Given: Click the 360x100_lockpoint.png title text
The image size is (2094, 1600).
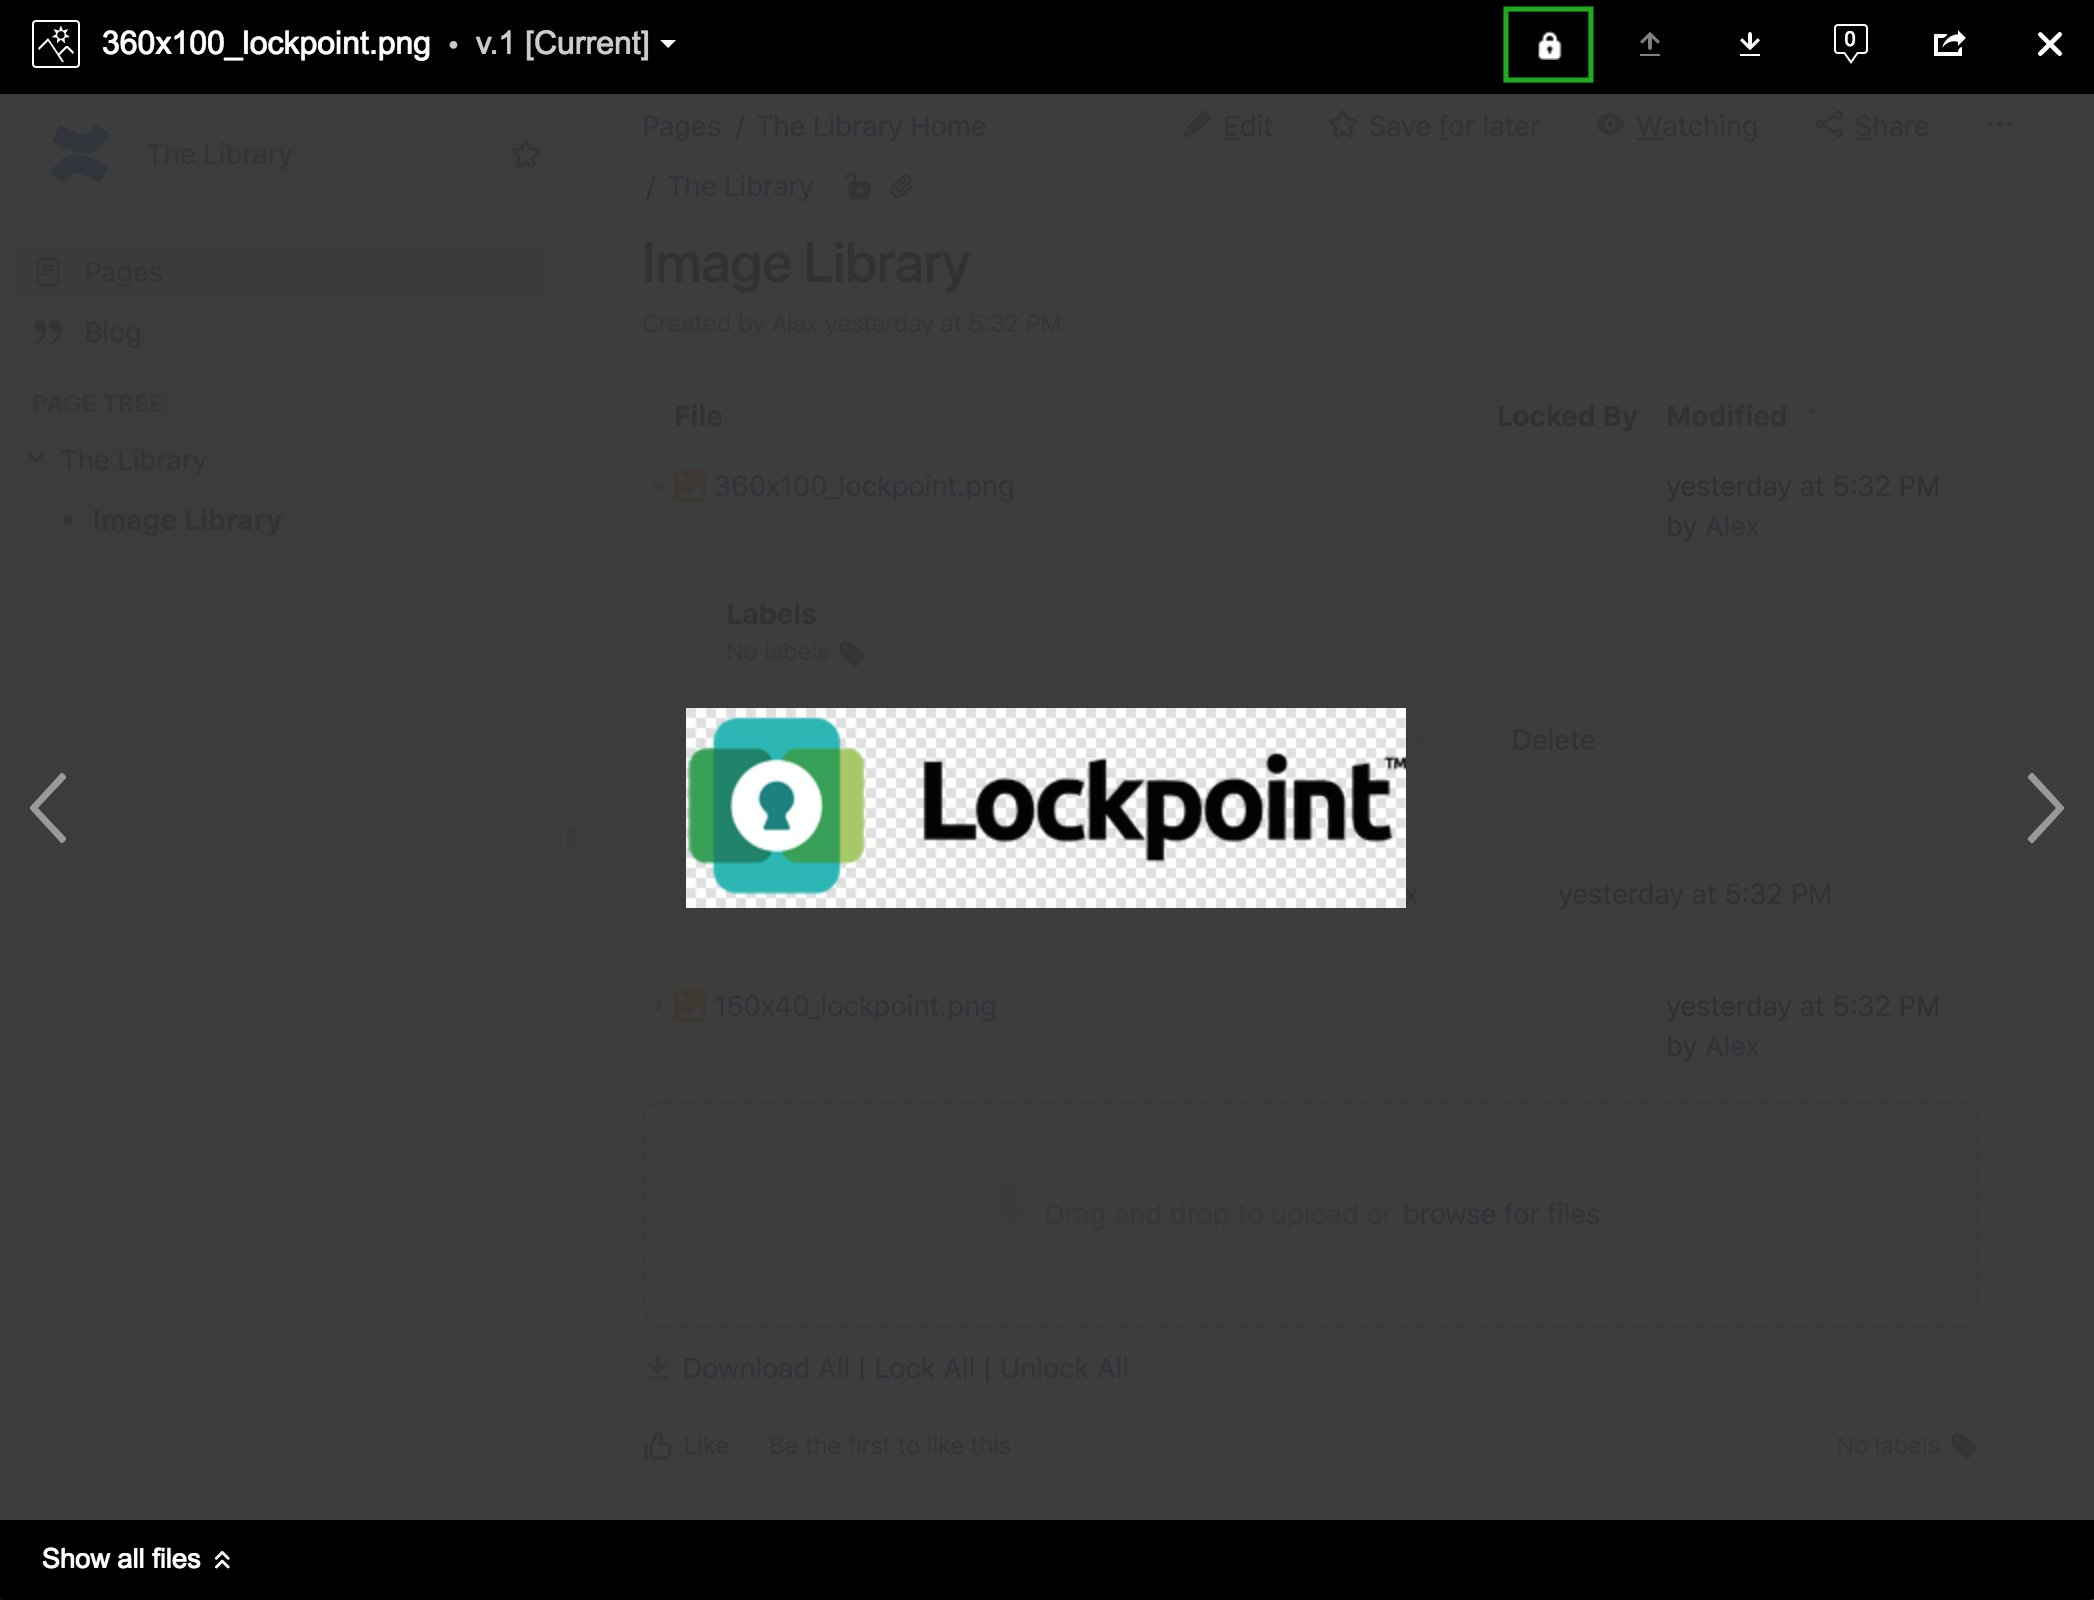Looking at the screenshot, I should [x=266, y=44].
